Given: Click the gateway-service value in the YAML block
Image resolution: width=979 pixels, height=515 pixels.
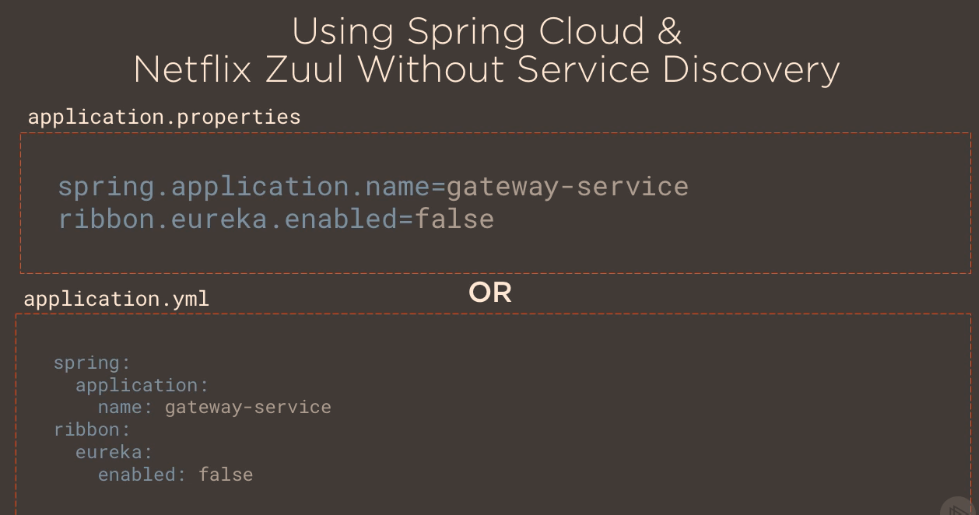Looking at the screenshot, I should coord(247,407).
